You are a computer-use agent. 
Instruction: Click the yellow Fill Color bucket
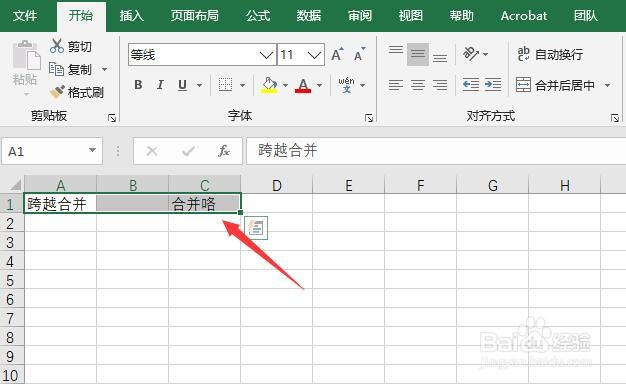coord(269,85)
